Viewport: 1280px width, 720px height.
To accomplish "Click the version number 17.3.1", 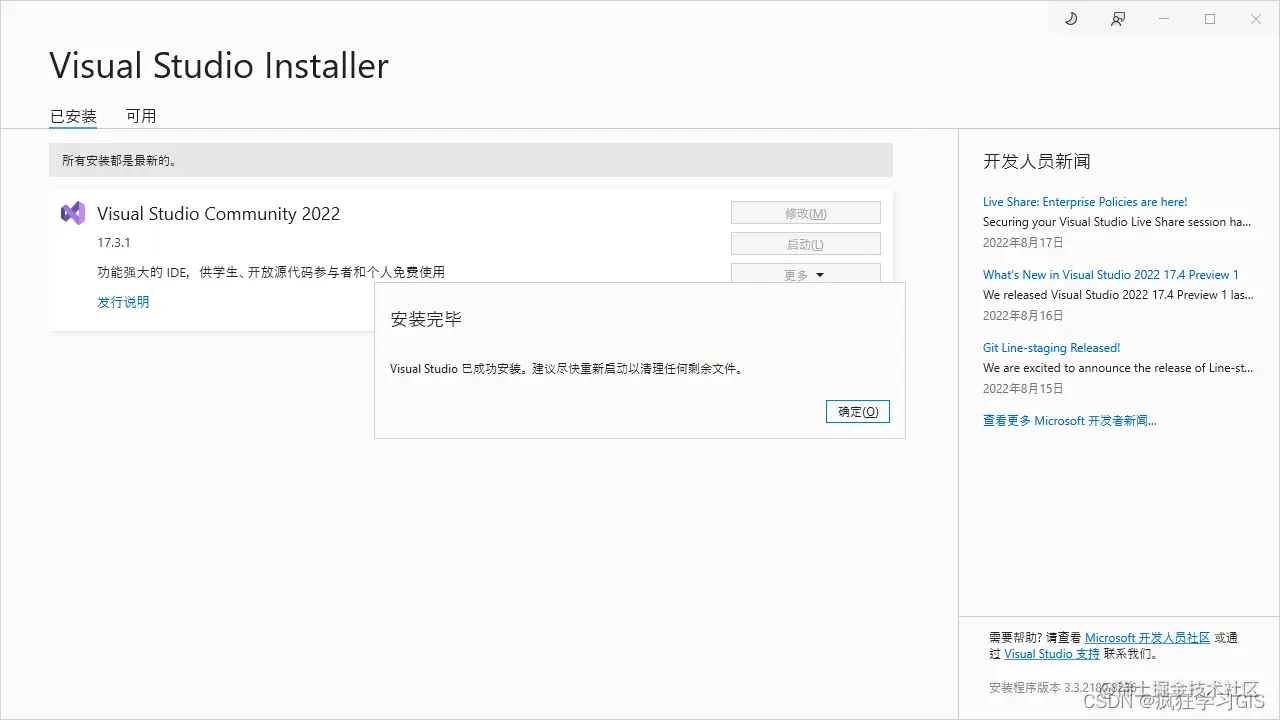I will point(114,243).
